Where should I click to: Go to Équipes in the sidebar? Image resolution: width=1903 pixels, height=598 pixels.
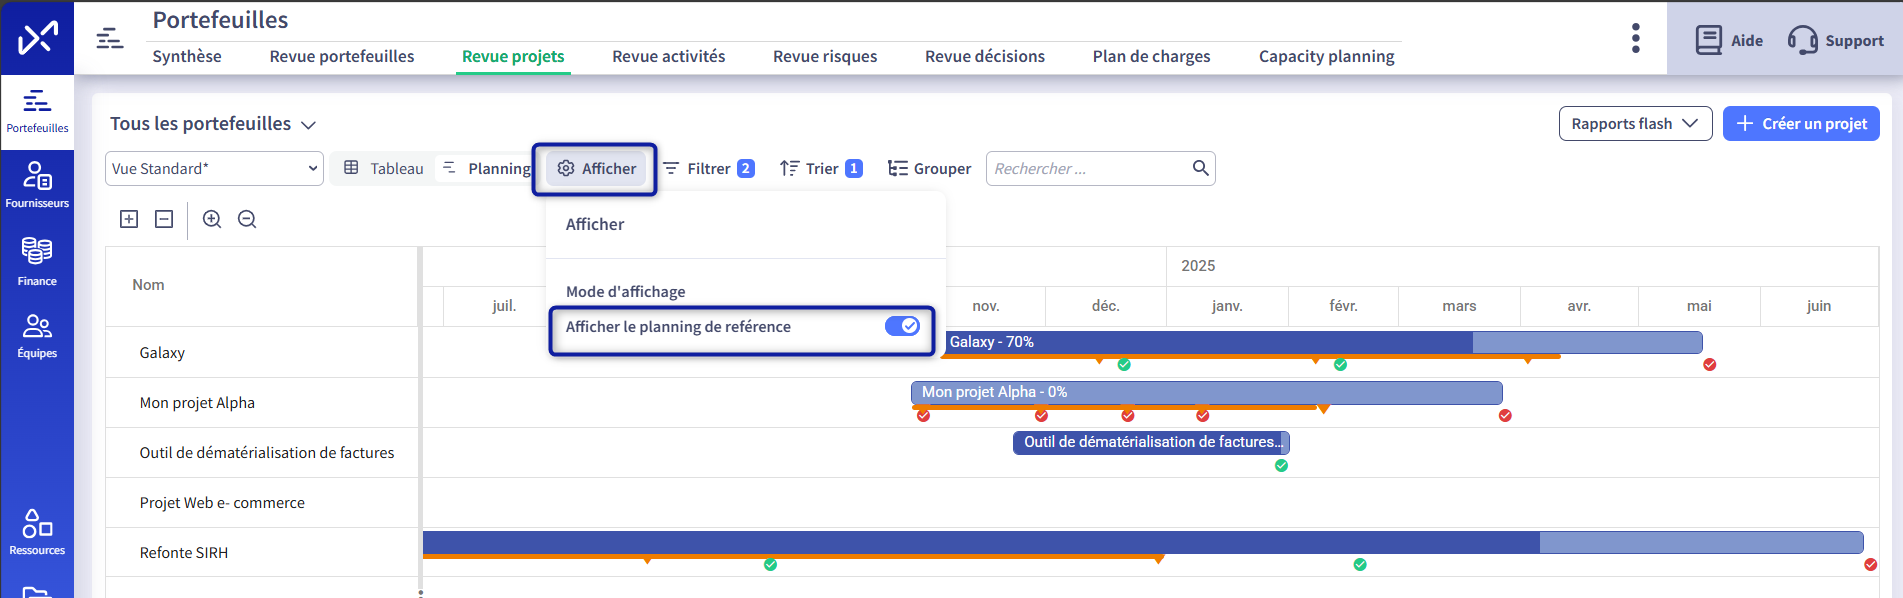[37, 336]
